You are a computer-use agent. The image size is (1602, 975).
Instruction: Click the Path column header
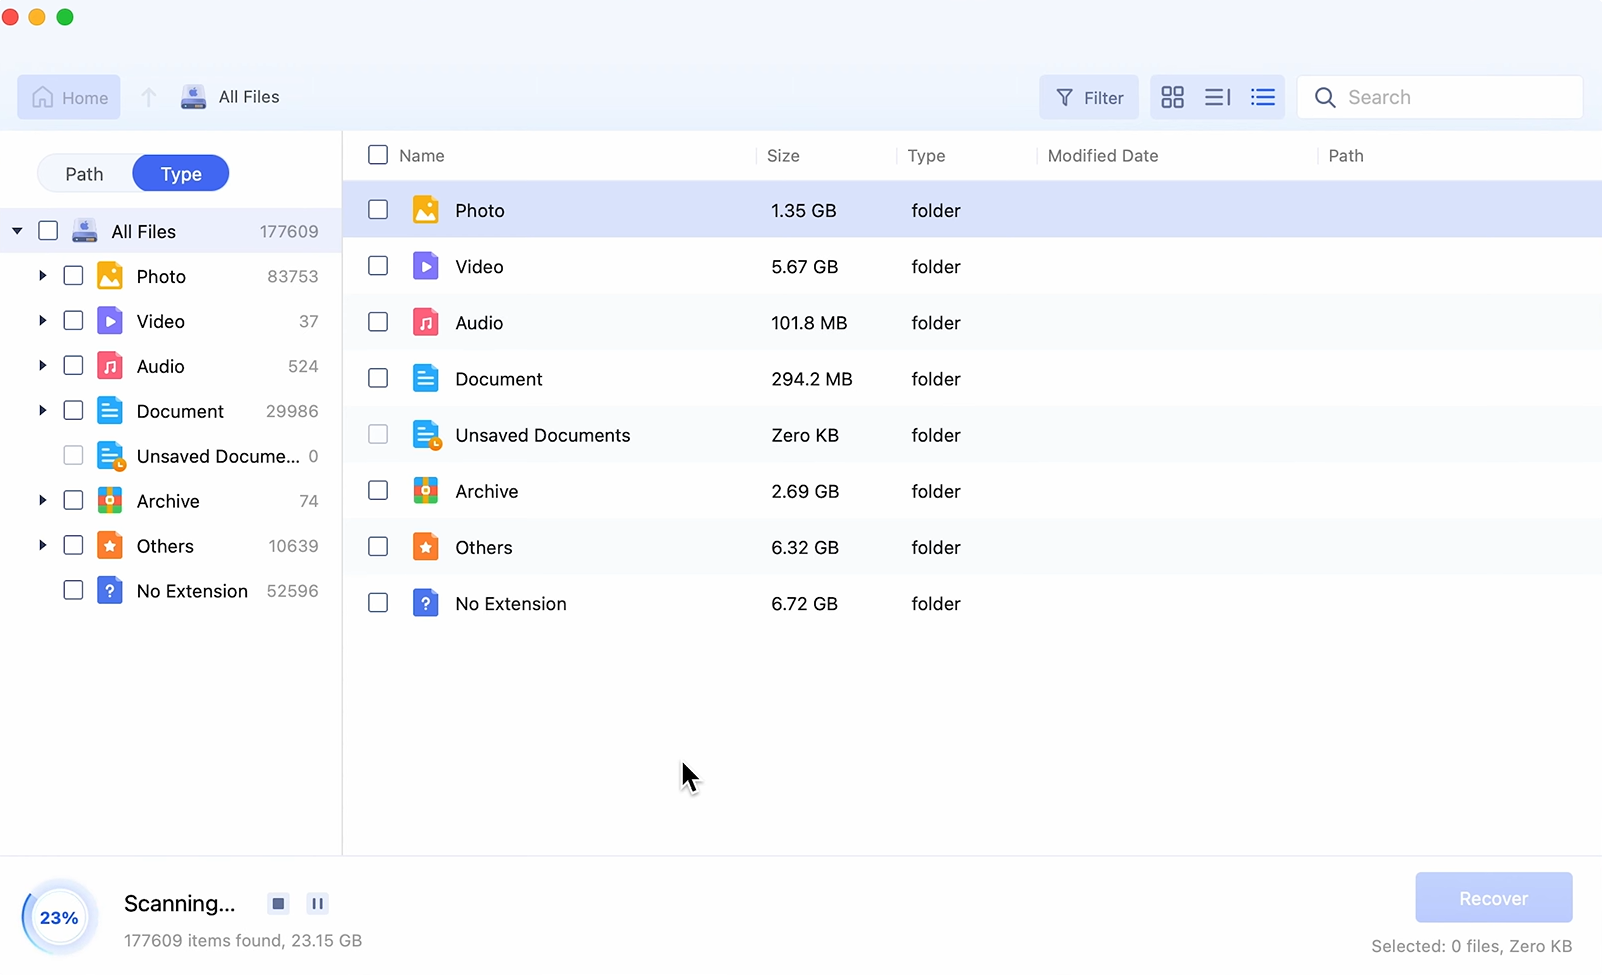(1346, 156)
